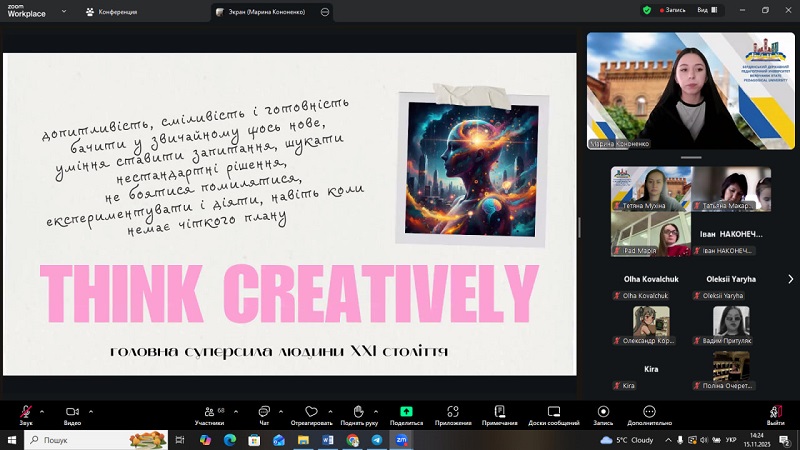This screenshot has height=450, width=800.
Task: Open the Zoom Workplace dropdown chevron
Action: (65, 12)
